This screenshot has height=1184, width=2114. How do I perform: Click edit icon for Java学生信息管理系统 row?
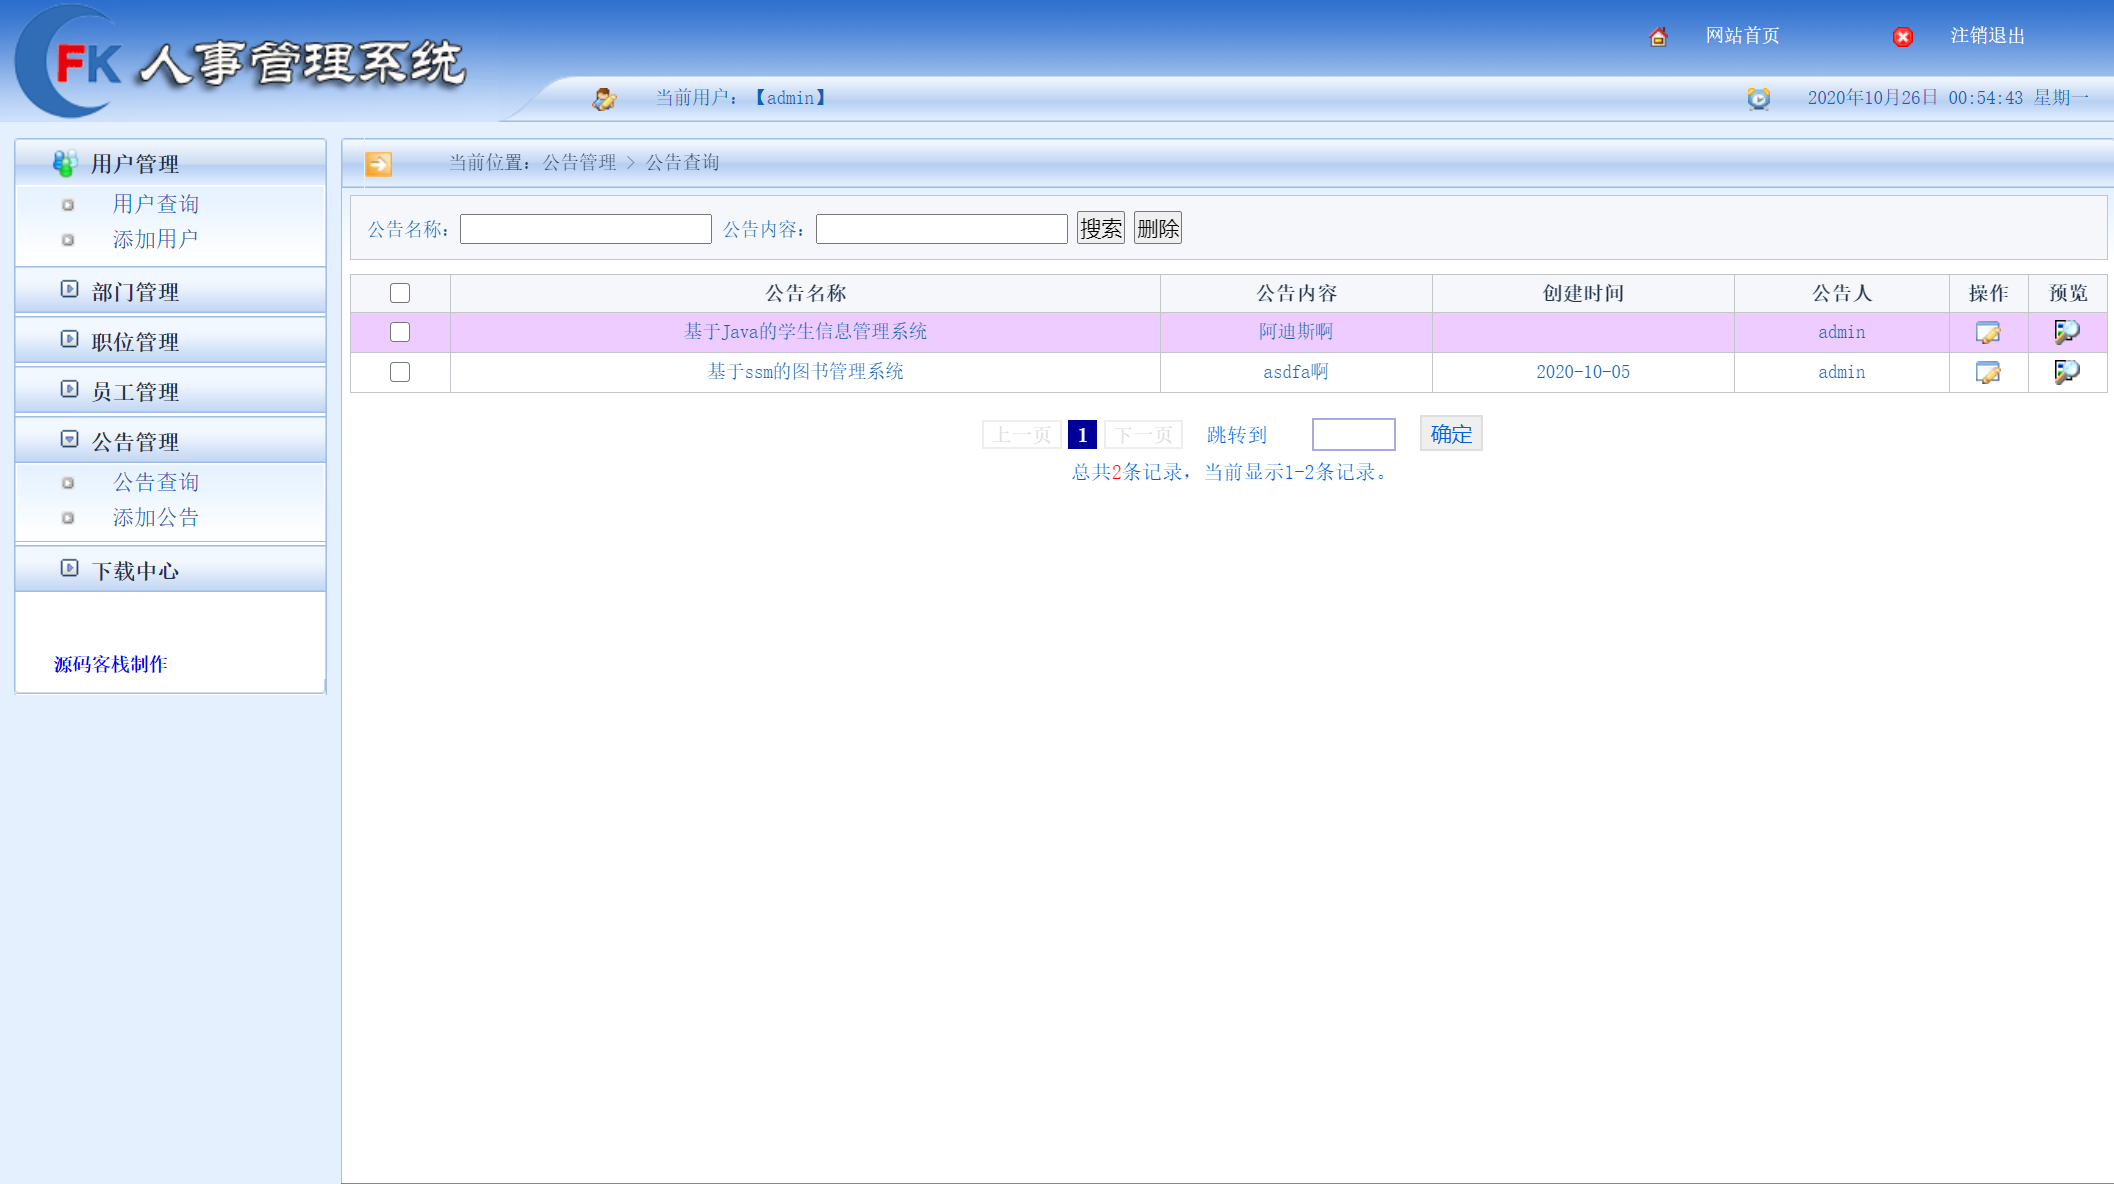click(1988, 332)
